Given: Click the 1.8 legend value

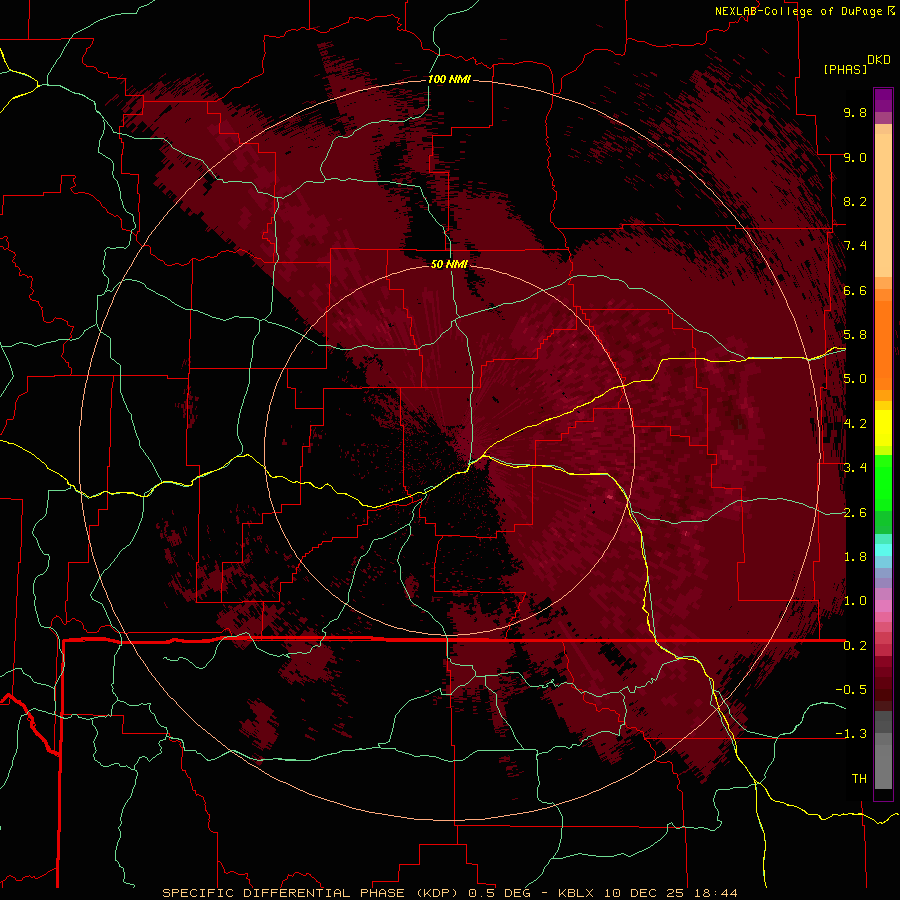Looking at the screenshot, I should tap(855, 557).
